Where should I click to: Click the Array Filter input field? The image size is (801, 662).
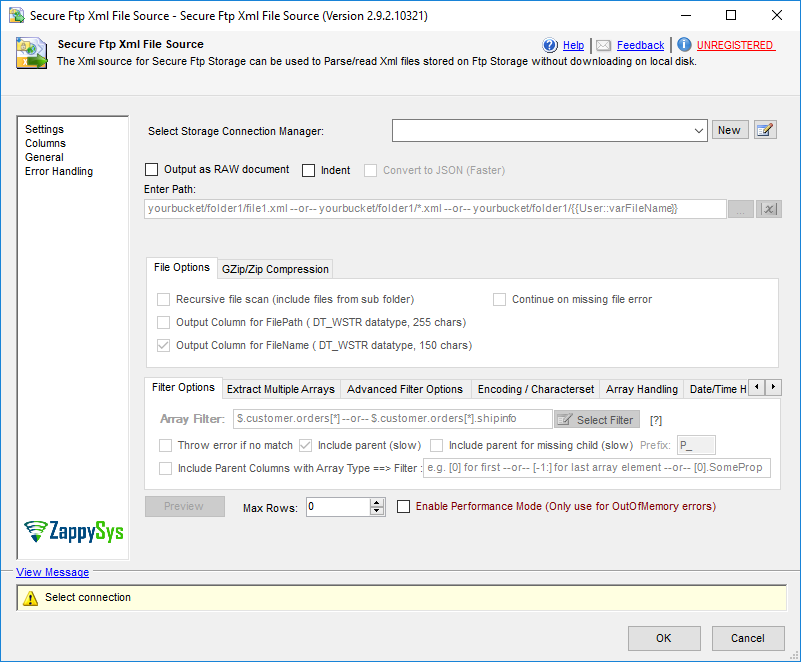[393, 419]
